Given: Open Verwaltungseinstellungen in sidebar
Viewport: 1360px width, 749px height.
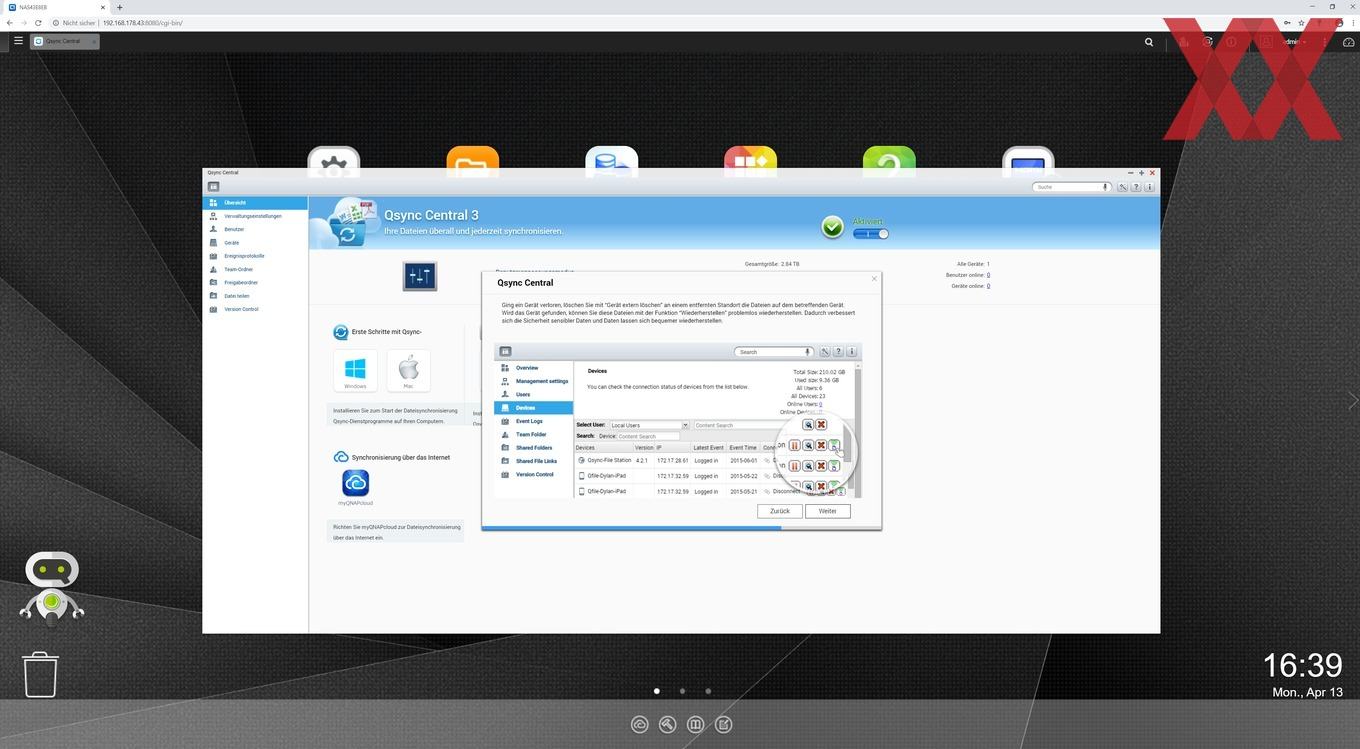Looking at the screenshot, I should pyautogui.click(x=255, y=216).
